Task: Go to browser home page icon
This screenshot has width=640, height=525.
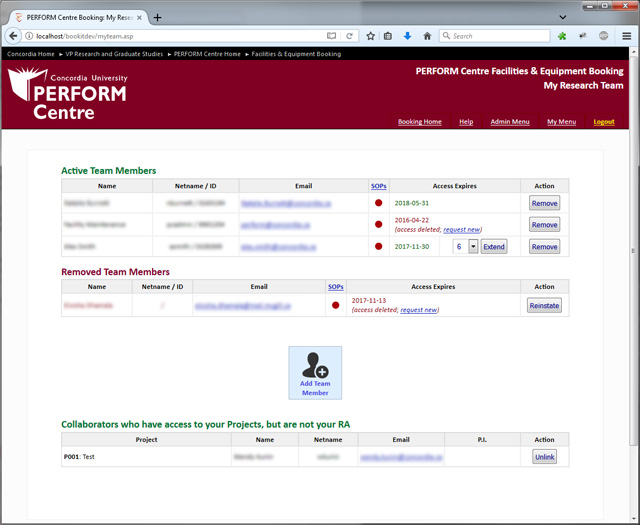Action: point(427,36)
